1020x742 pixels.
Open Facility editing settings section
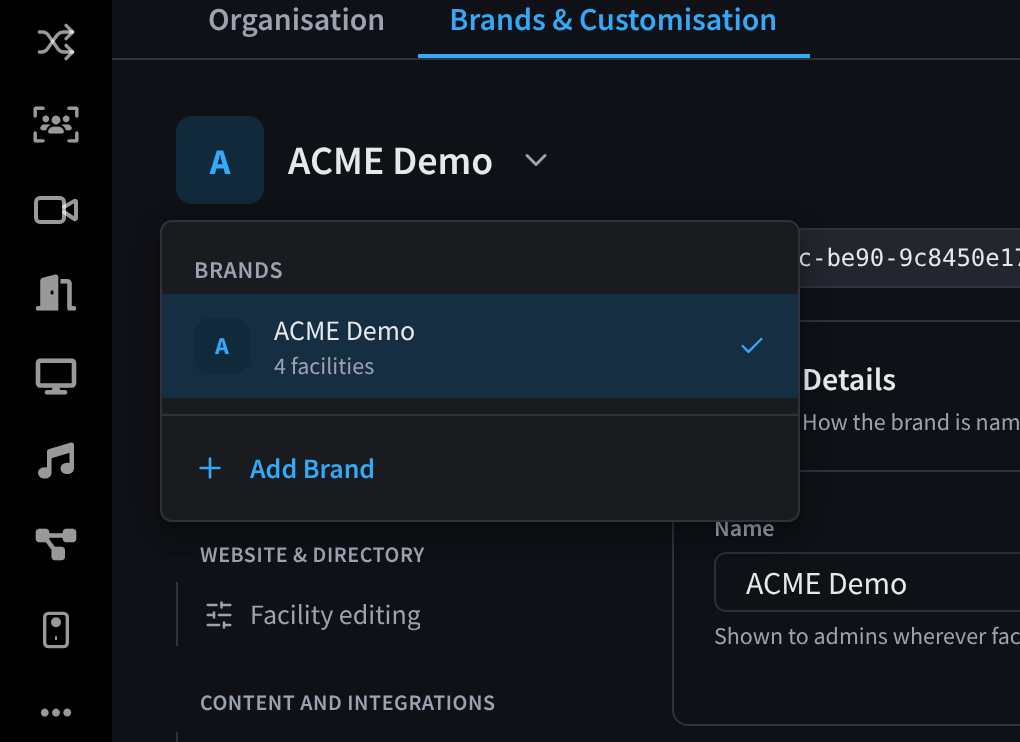pyautogui.click(x=335, y=615)
